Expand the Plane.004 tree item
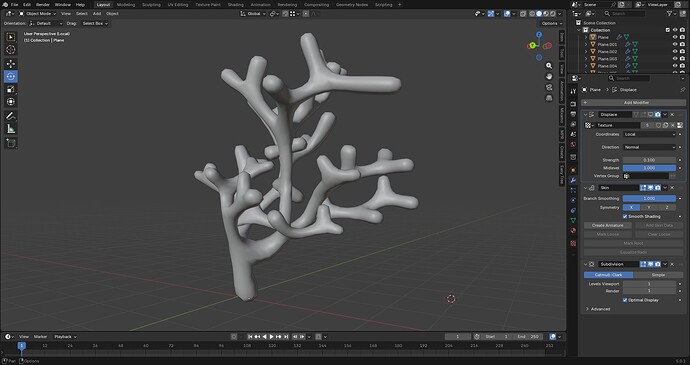Screen dimensions: 690x365 coord(586,66)
